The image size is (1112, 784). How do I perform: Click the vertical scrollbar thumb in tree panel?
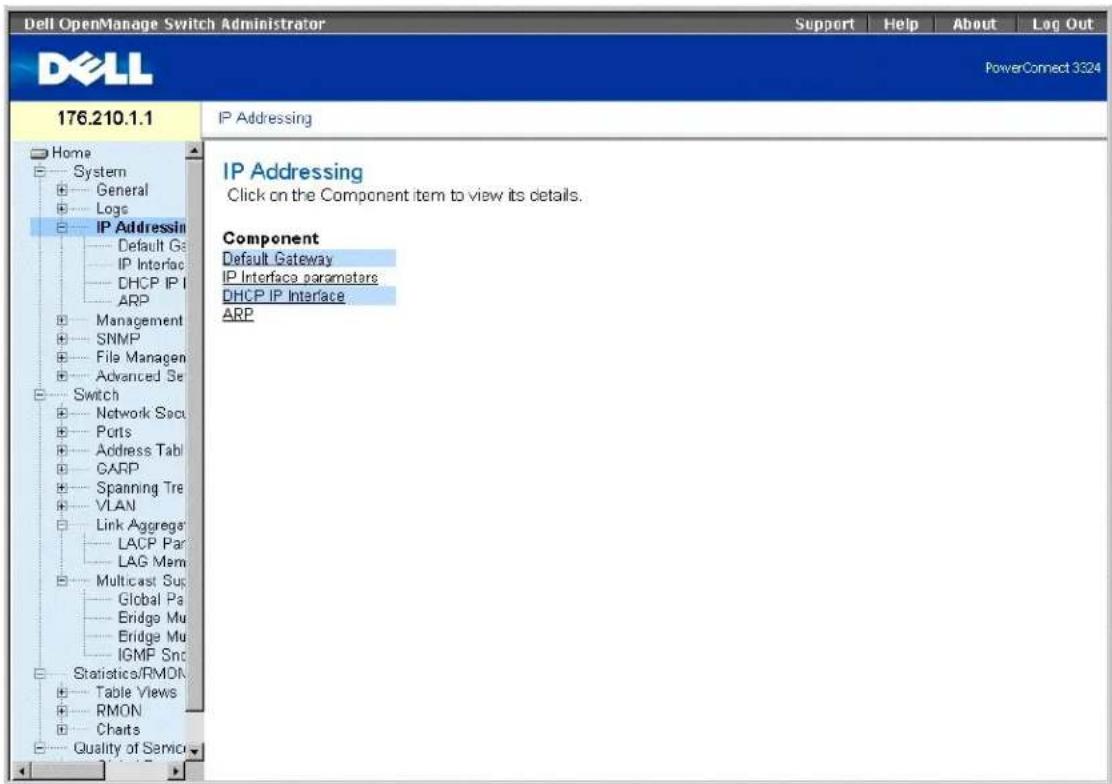pyautogui.click(x=194, y=436)
